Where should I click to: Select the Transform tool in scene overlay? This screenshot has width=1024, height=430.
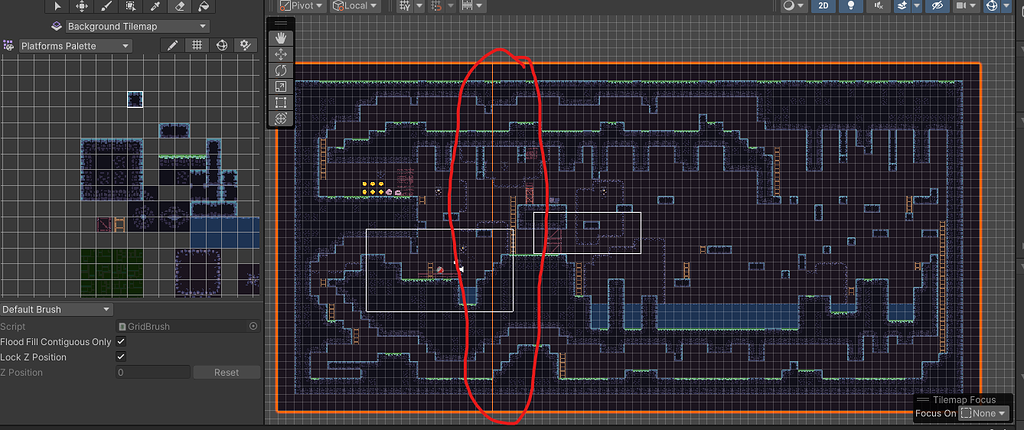pos(281,118)
